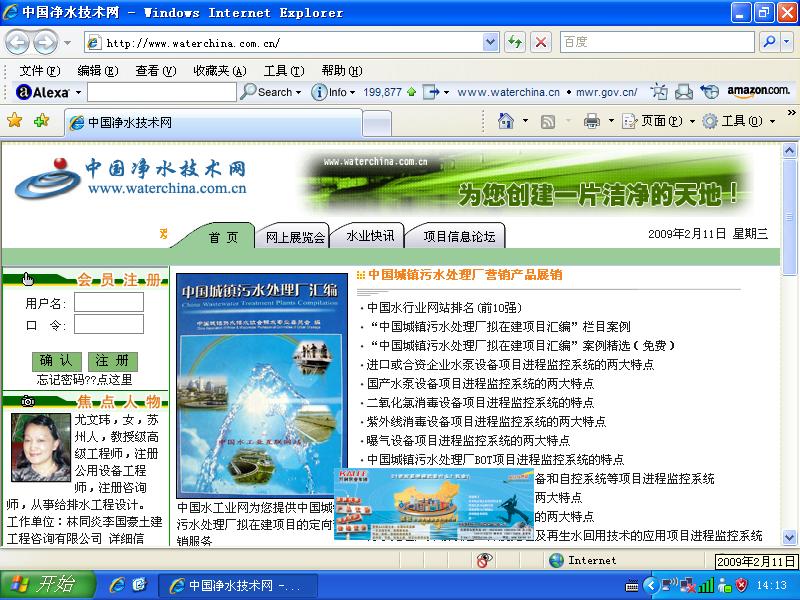
Task: Open the 帮助(H) menu
Action: 342,70
